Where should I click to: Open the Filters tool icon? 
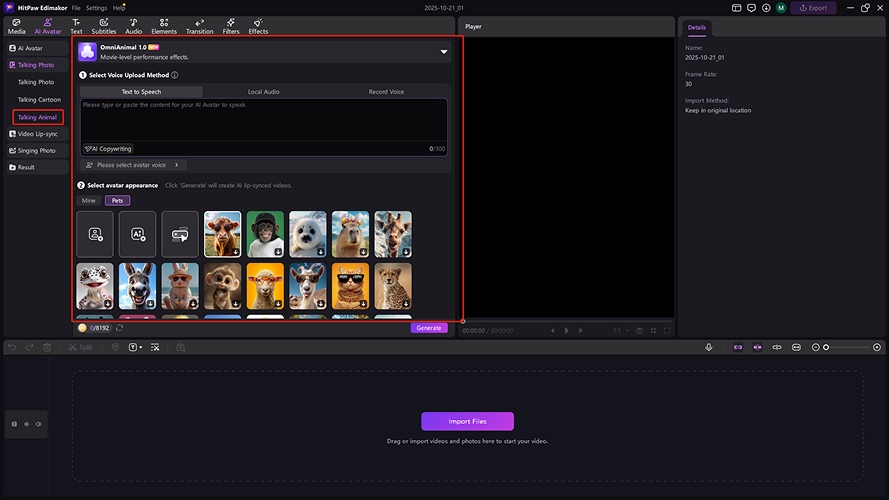[231, 26]
